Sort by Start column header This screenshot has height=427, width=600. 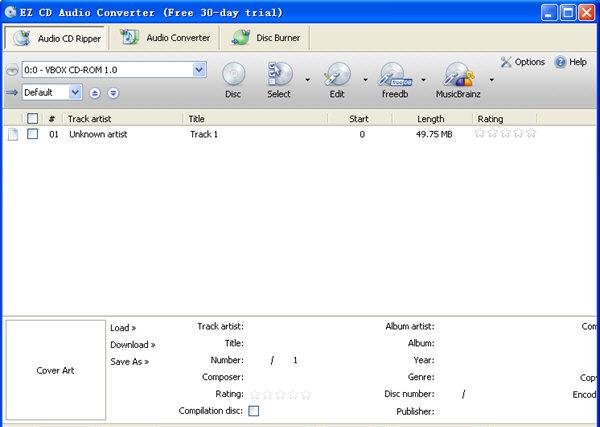click(x=360, y=119)
